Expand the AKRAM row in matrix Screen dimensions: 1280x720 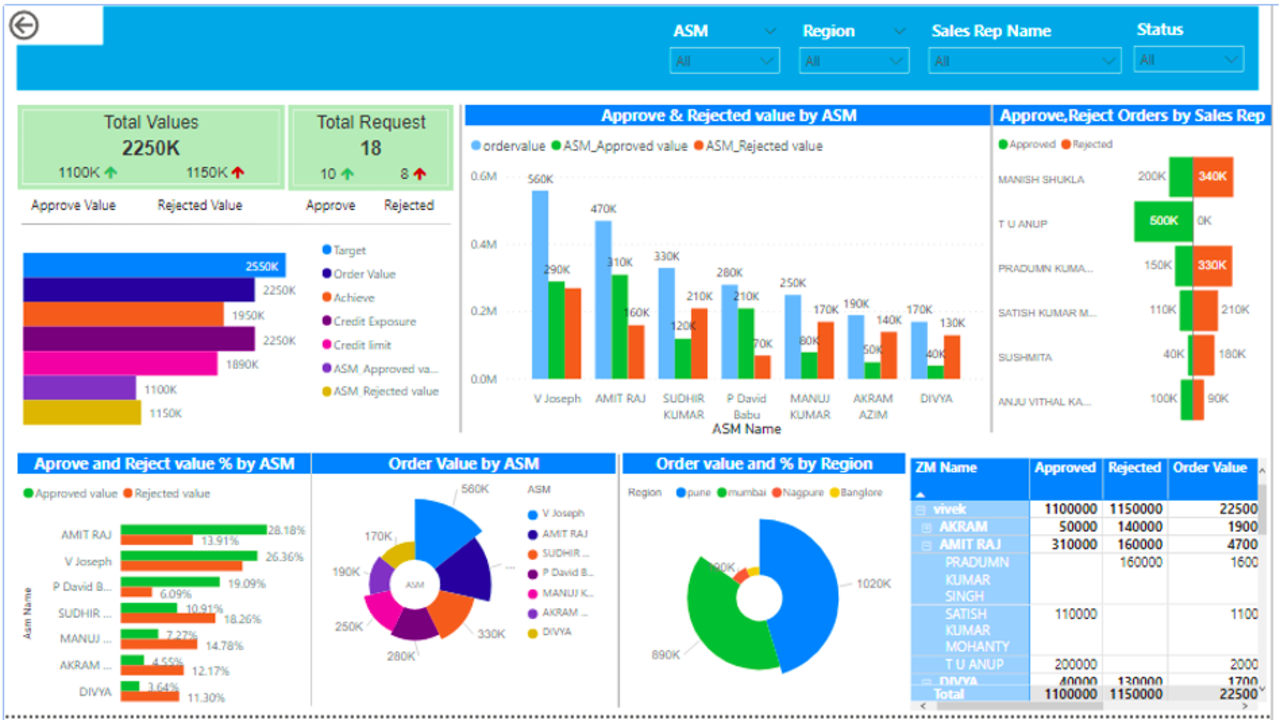tap(927, 527)
